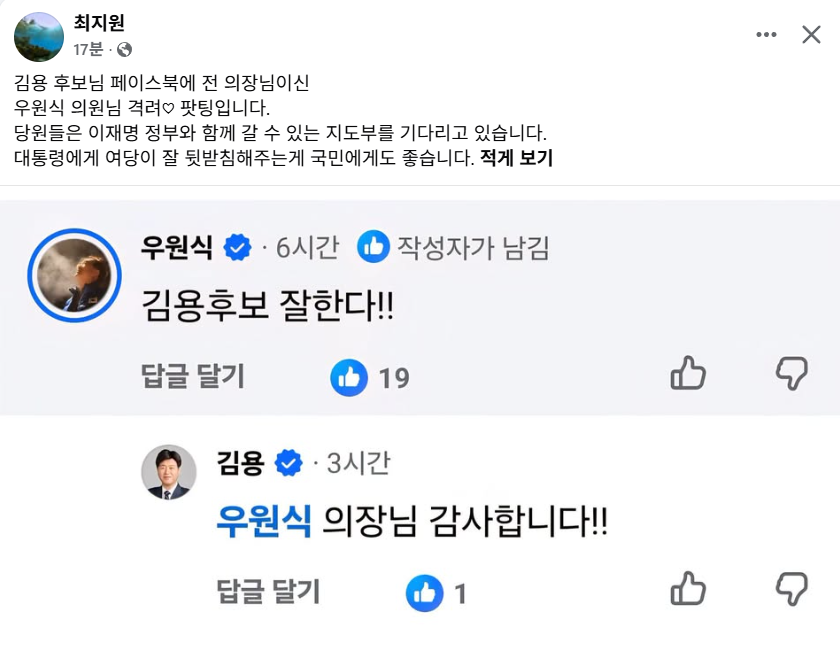Close the post with the X icon
840x647 pixels.
[811, 35]
